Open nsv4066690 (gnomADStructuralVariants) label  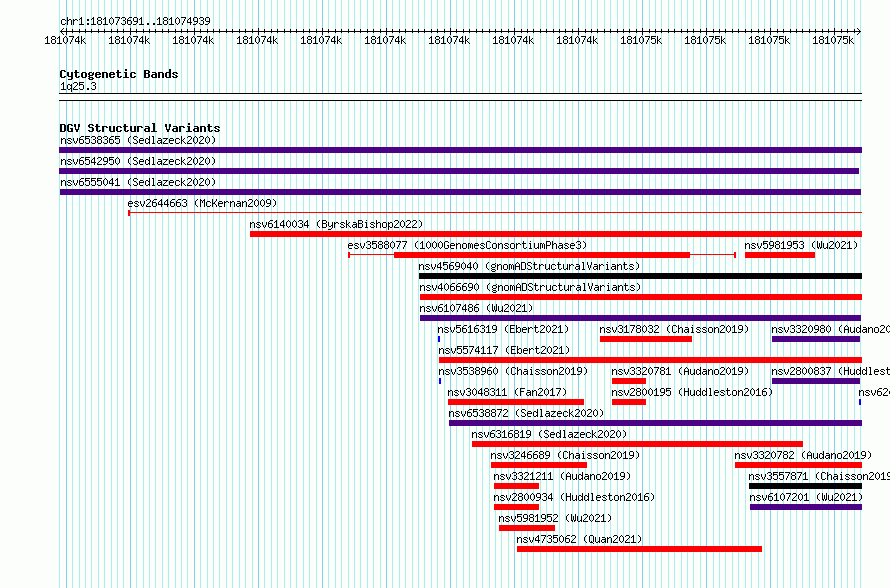[x=530, y=287]
